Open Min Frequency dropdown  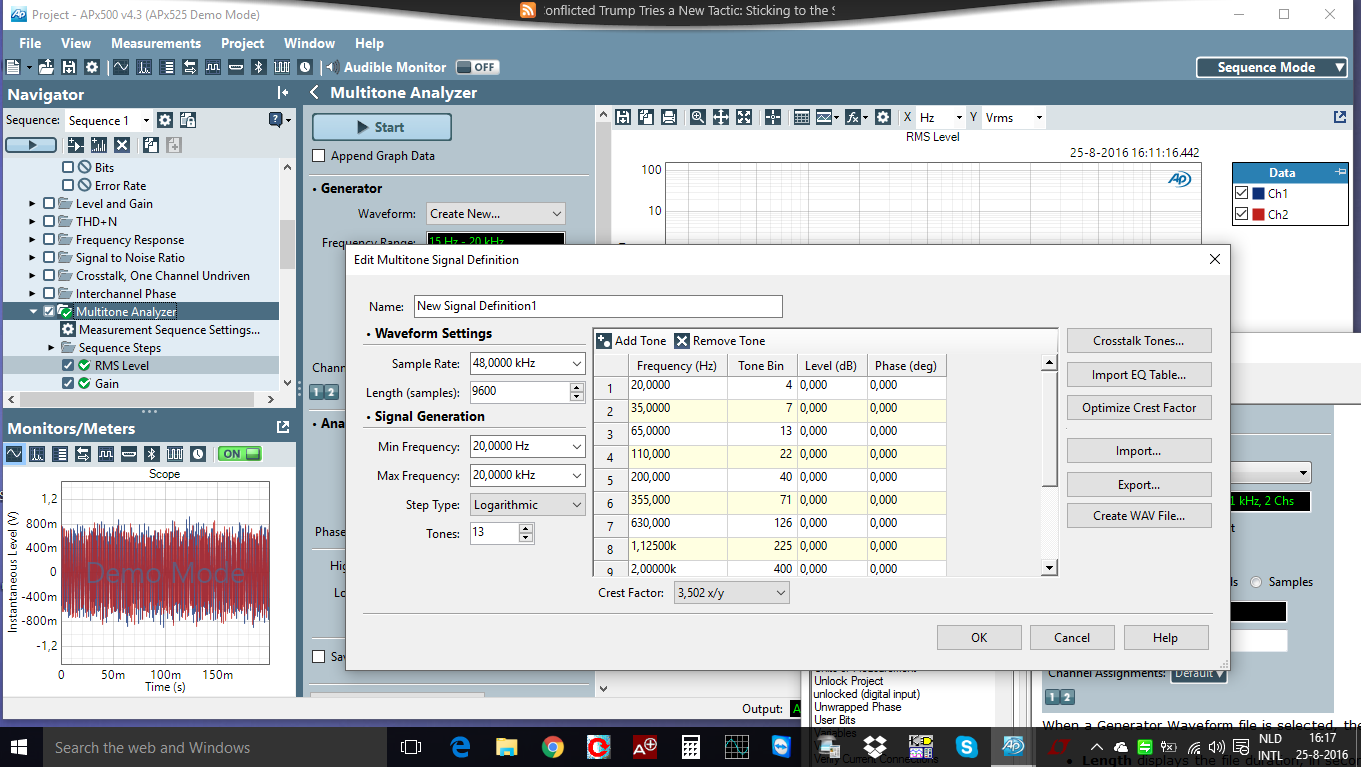point(576,447)
